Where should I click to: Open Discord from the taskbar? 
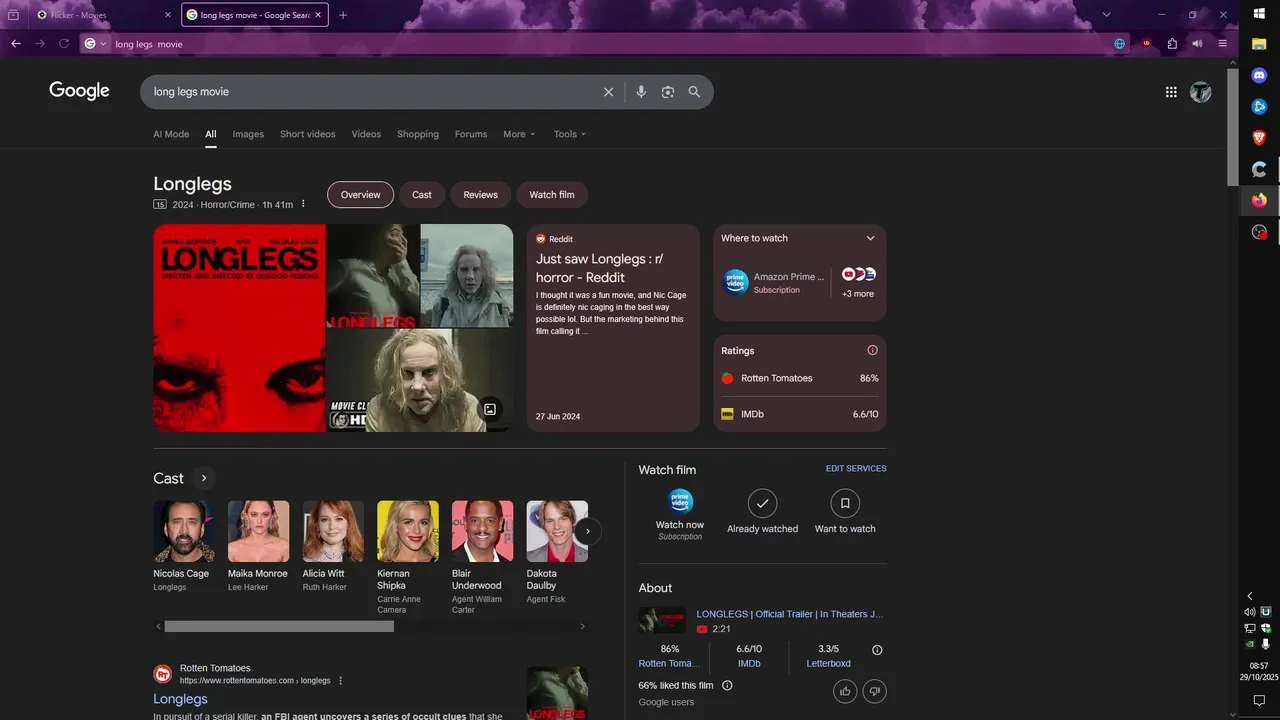[x=1259, y=75]
